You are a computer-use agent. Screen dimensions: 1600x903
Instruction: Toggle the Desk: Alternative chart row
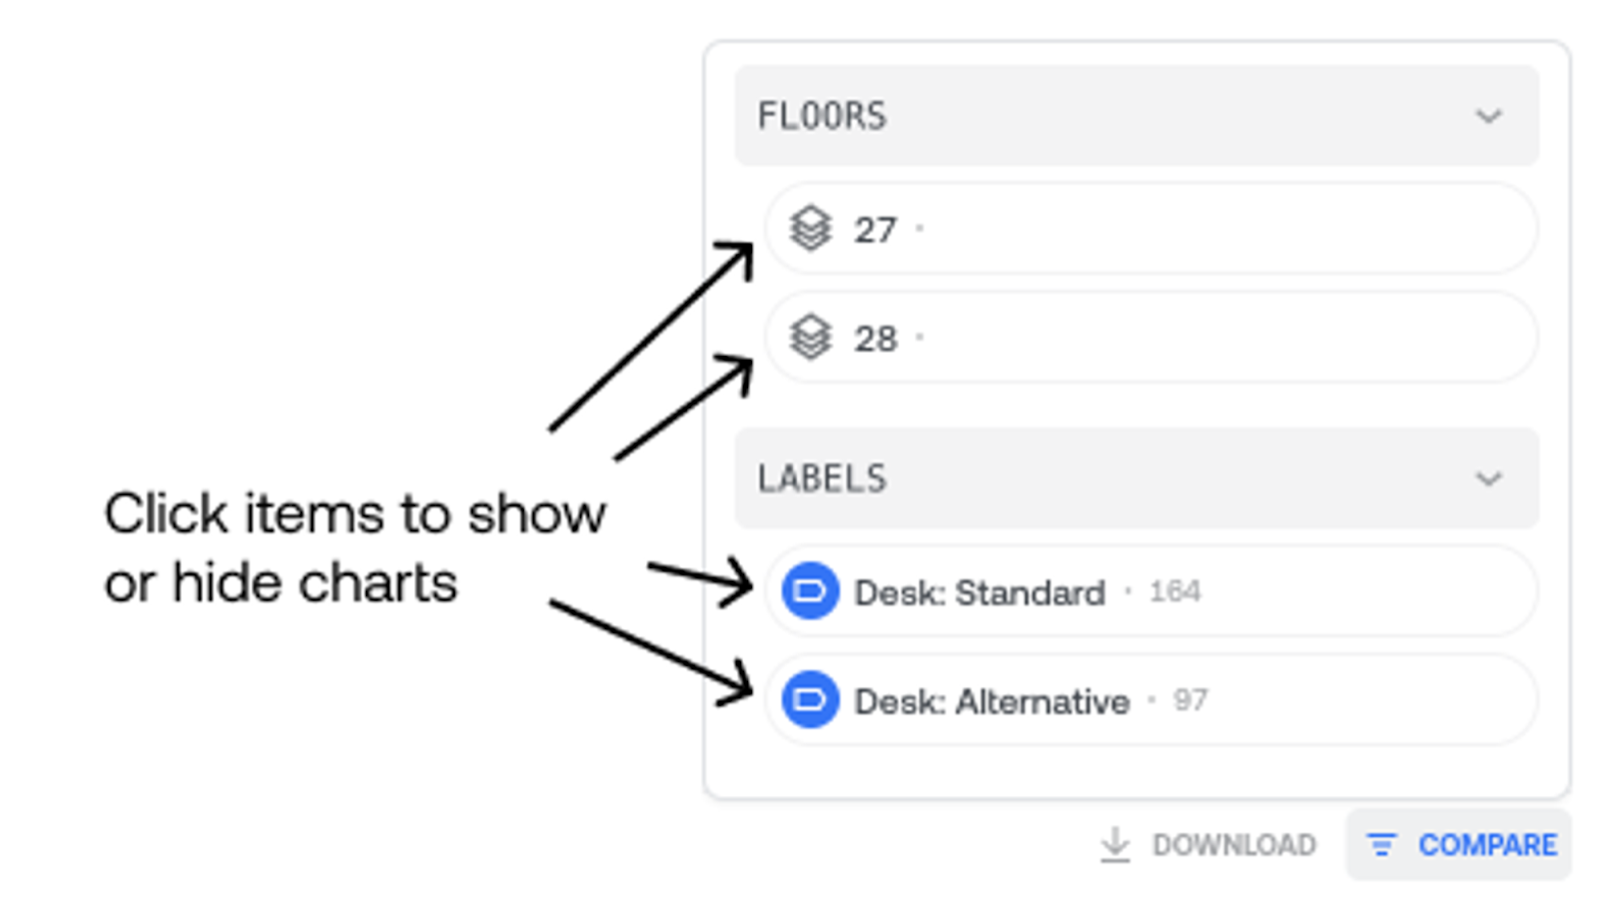1151,700
